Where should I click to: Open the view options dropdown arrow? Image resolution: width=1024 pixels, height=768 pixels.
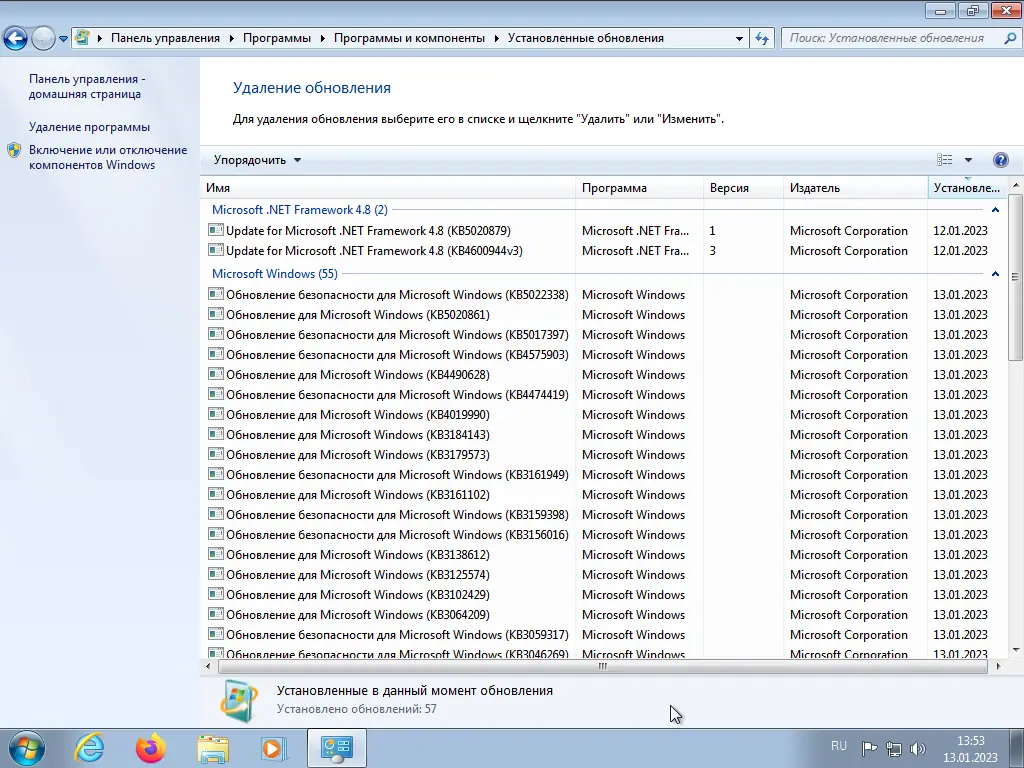click(x=968, y=160)
